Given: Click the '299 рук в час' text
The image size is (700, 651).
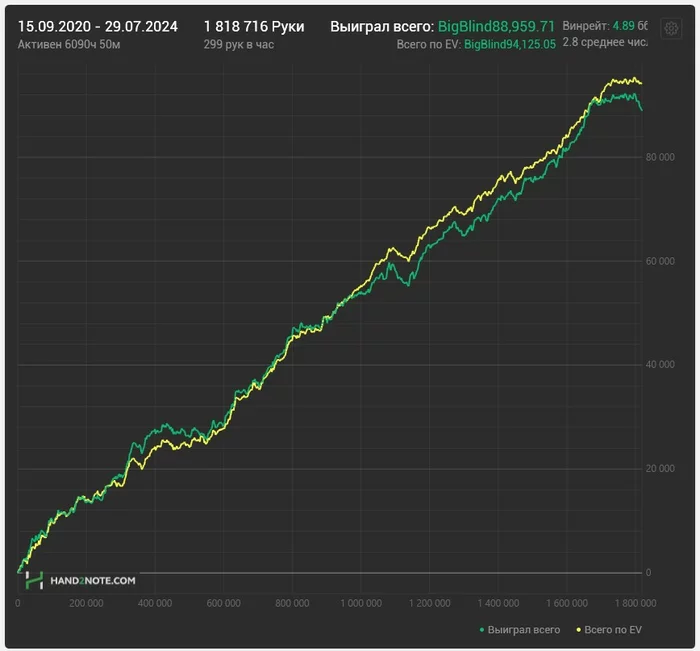Looking at the screenshot, I should pos(239,44).
